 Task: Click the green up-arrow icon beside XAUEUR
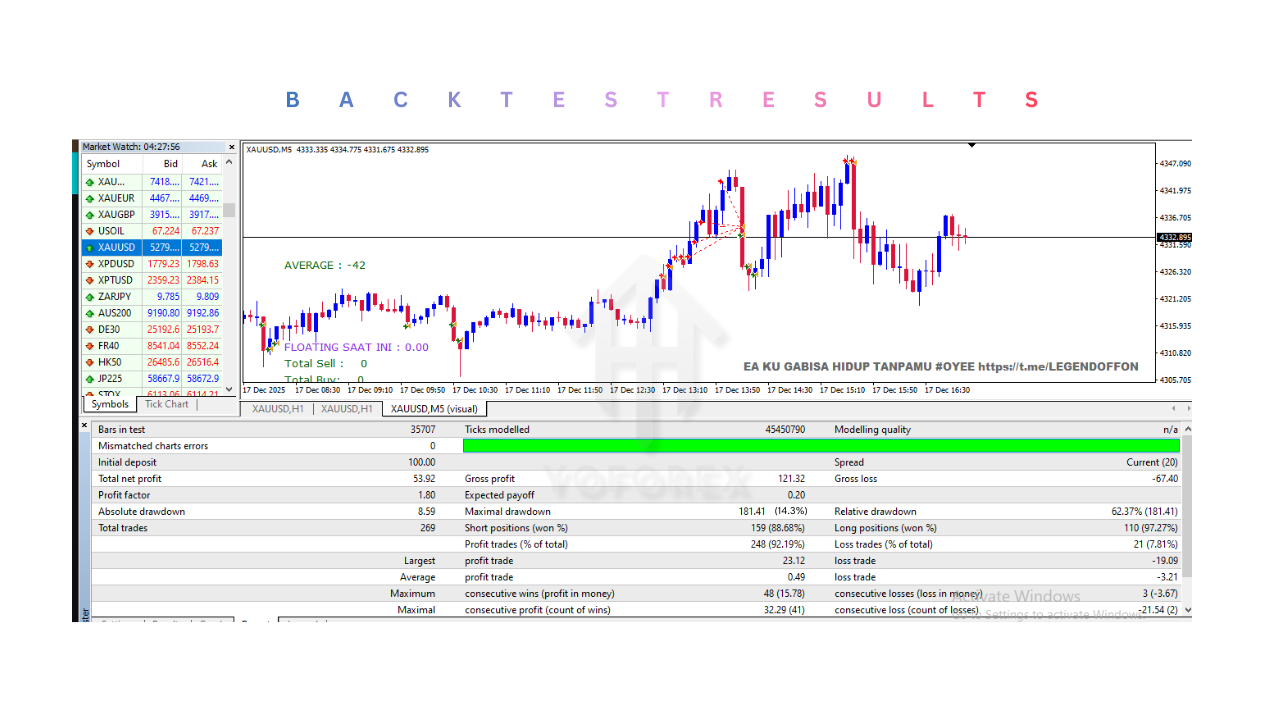click(90, 198)
